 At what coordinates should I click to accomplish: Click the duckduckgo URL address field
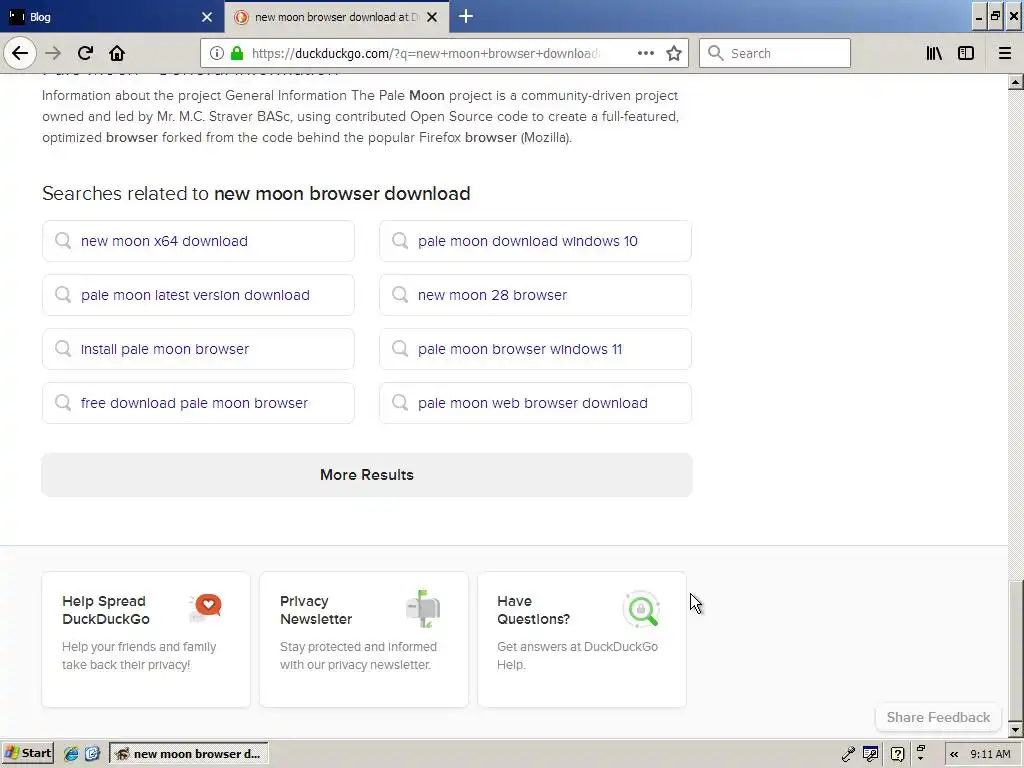coord(424,53)
